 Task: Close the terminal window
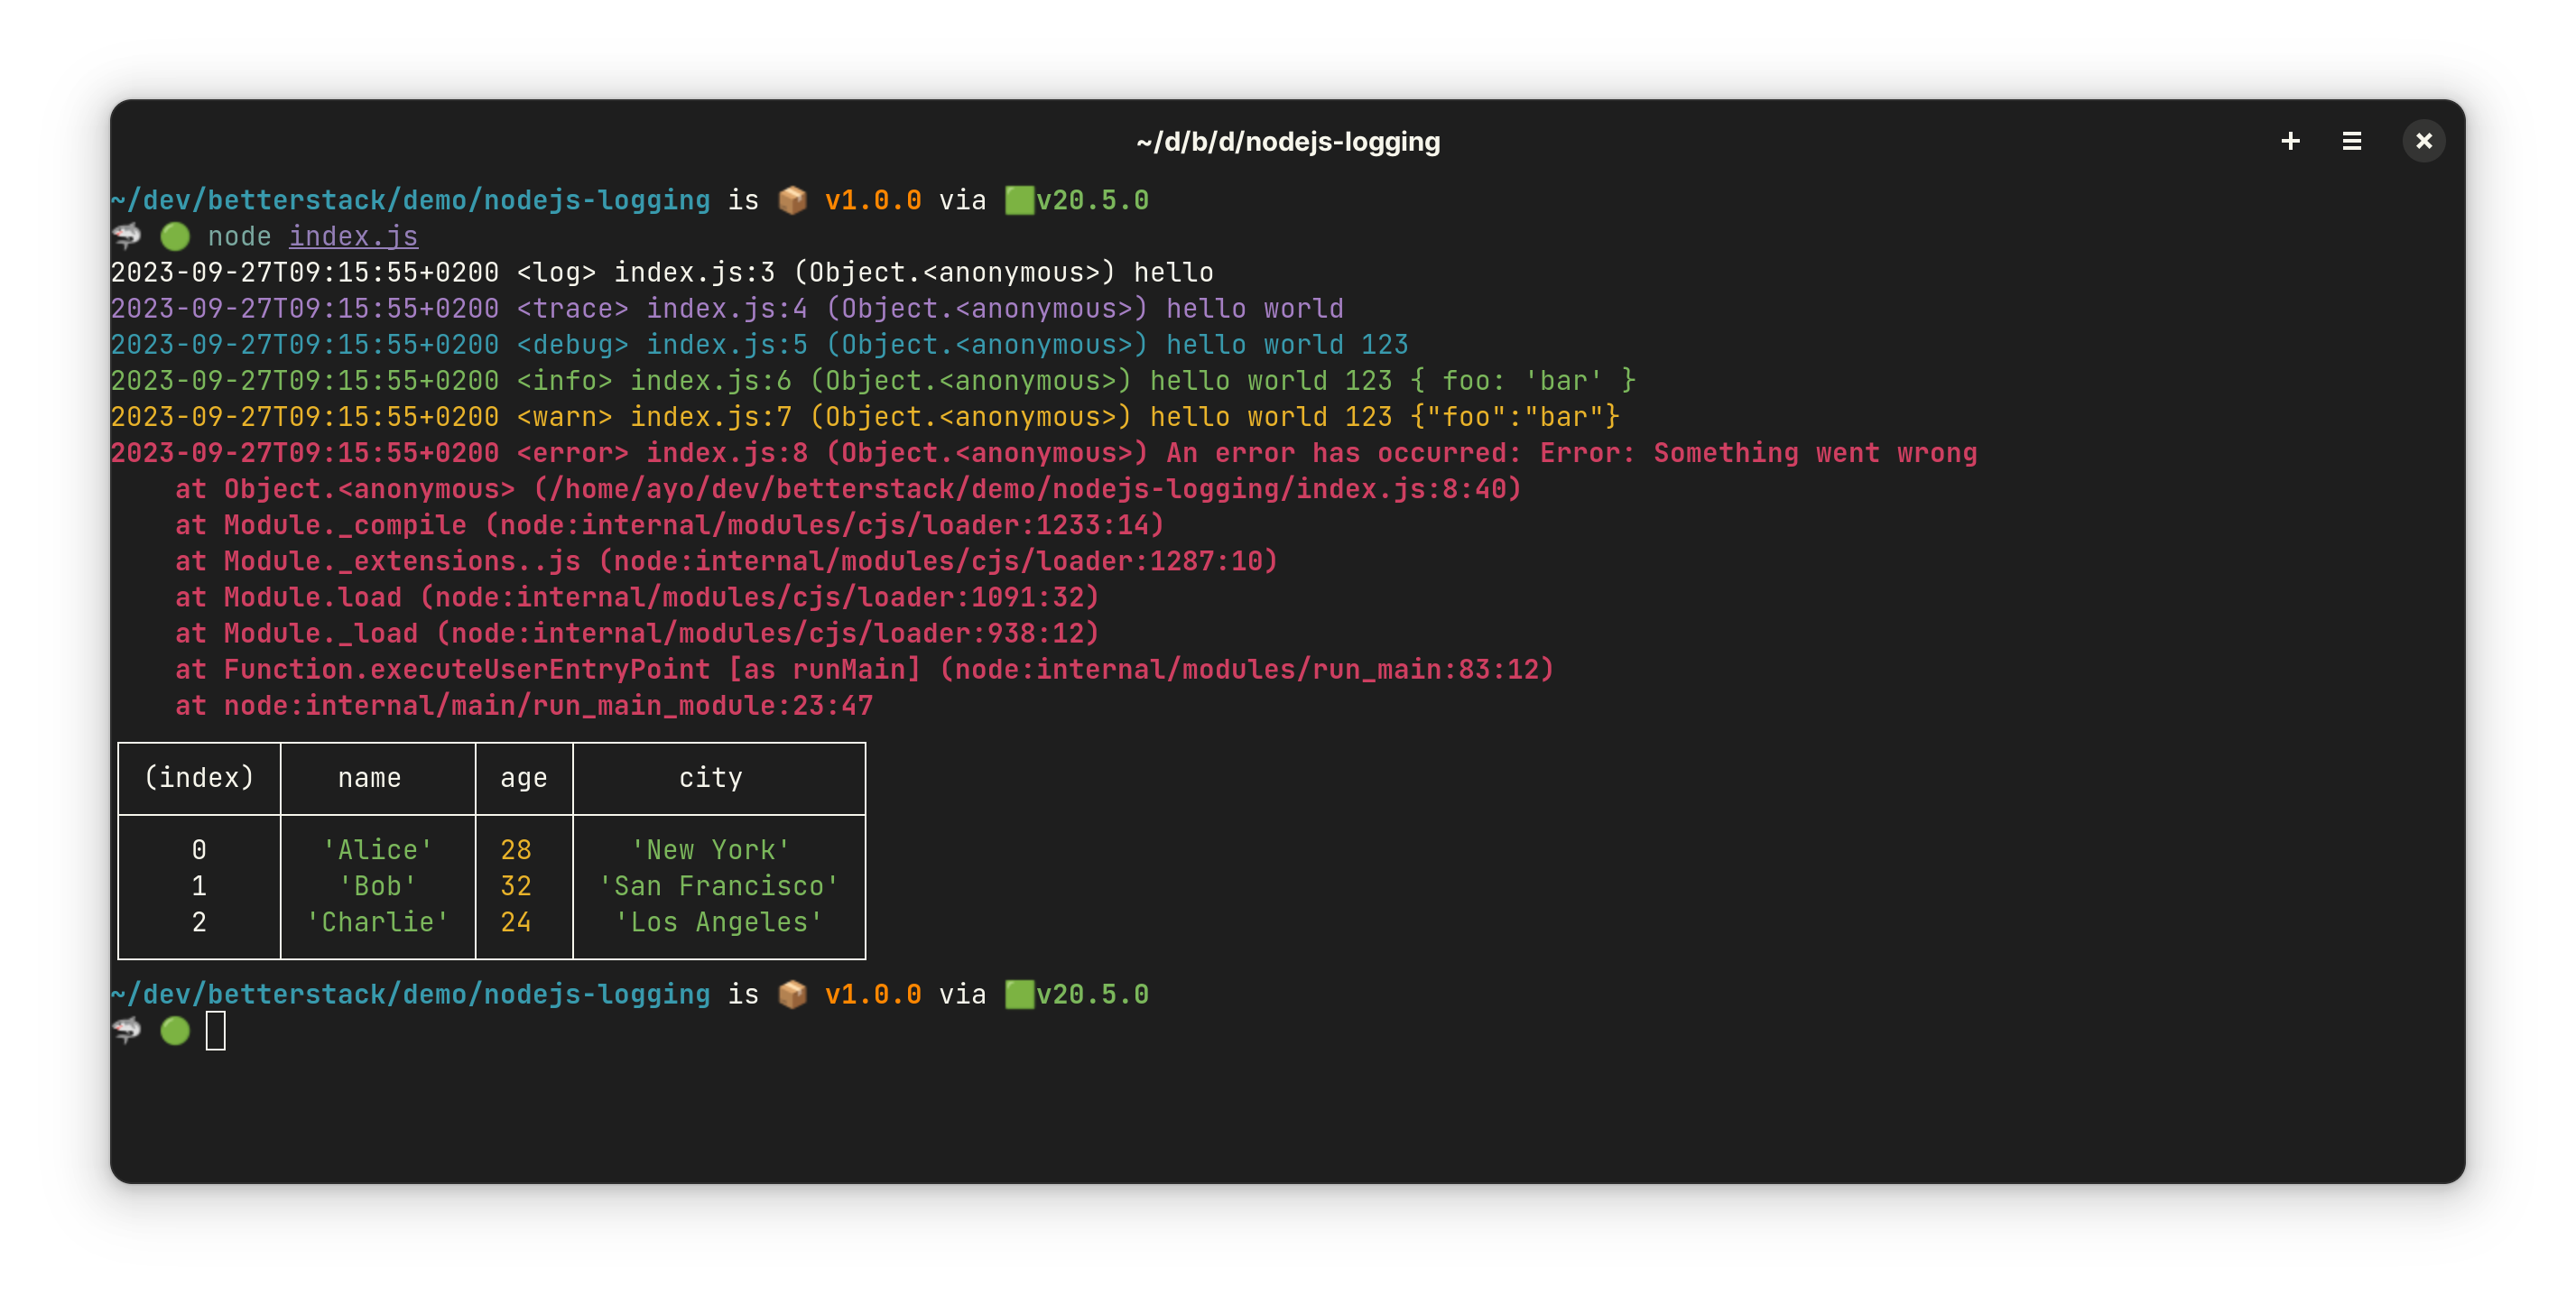[x=2423, y=141]
